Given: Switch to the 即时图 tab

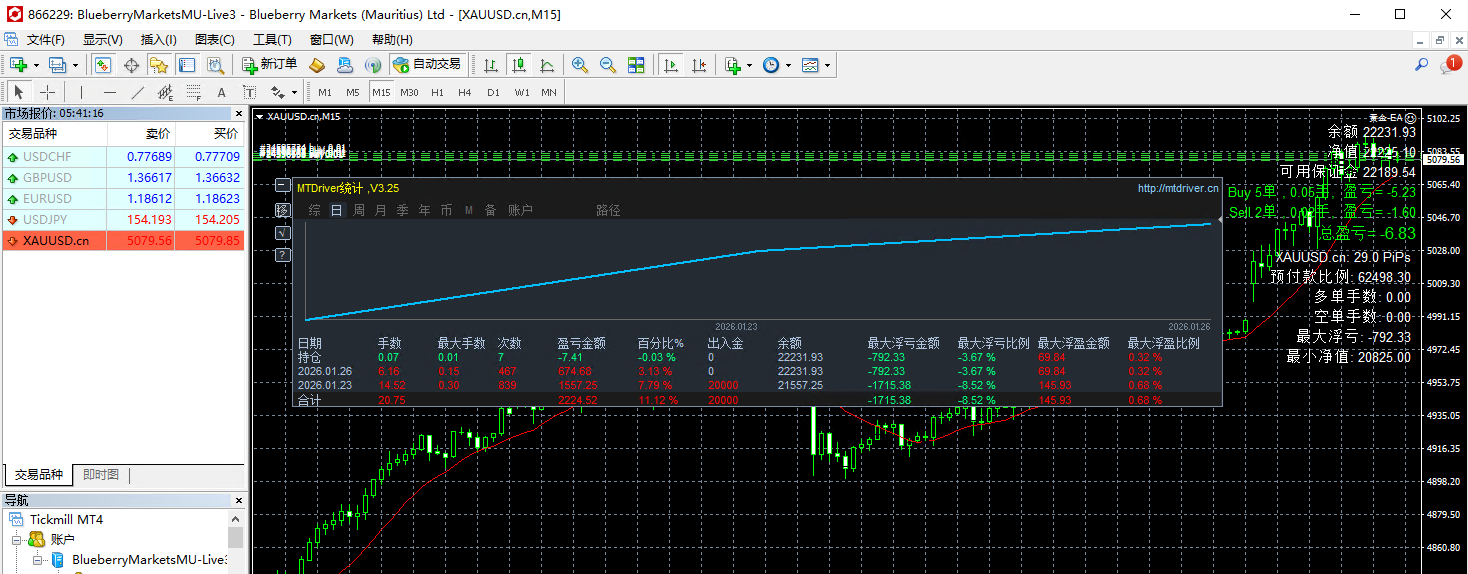Looking at the screenshot, I should tap(101, 475).
